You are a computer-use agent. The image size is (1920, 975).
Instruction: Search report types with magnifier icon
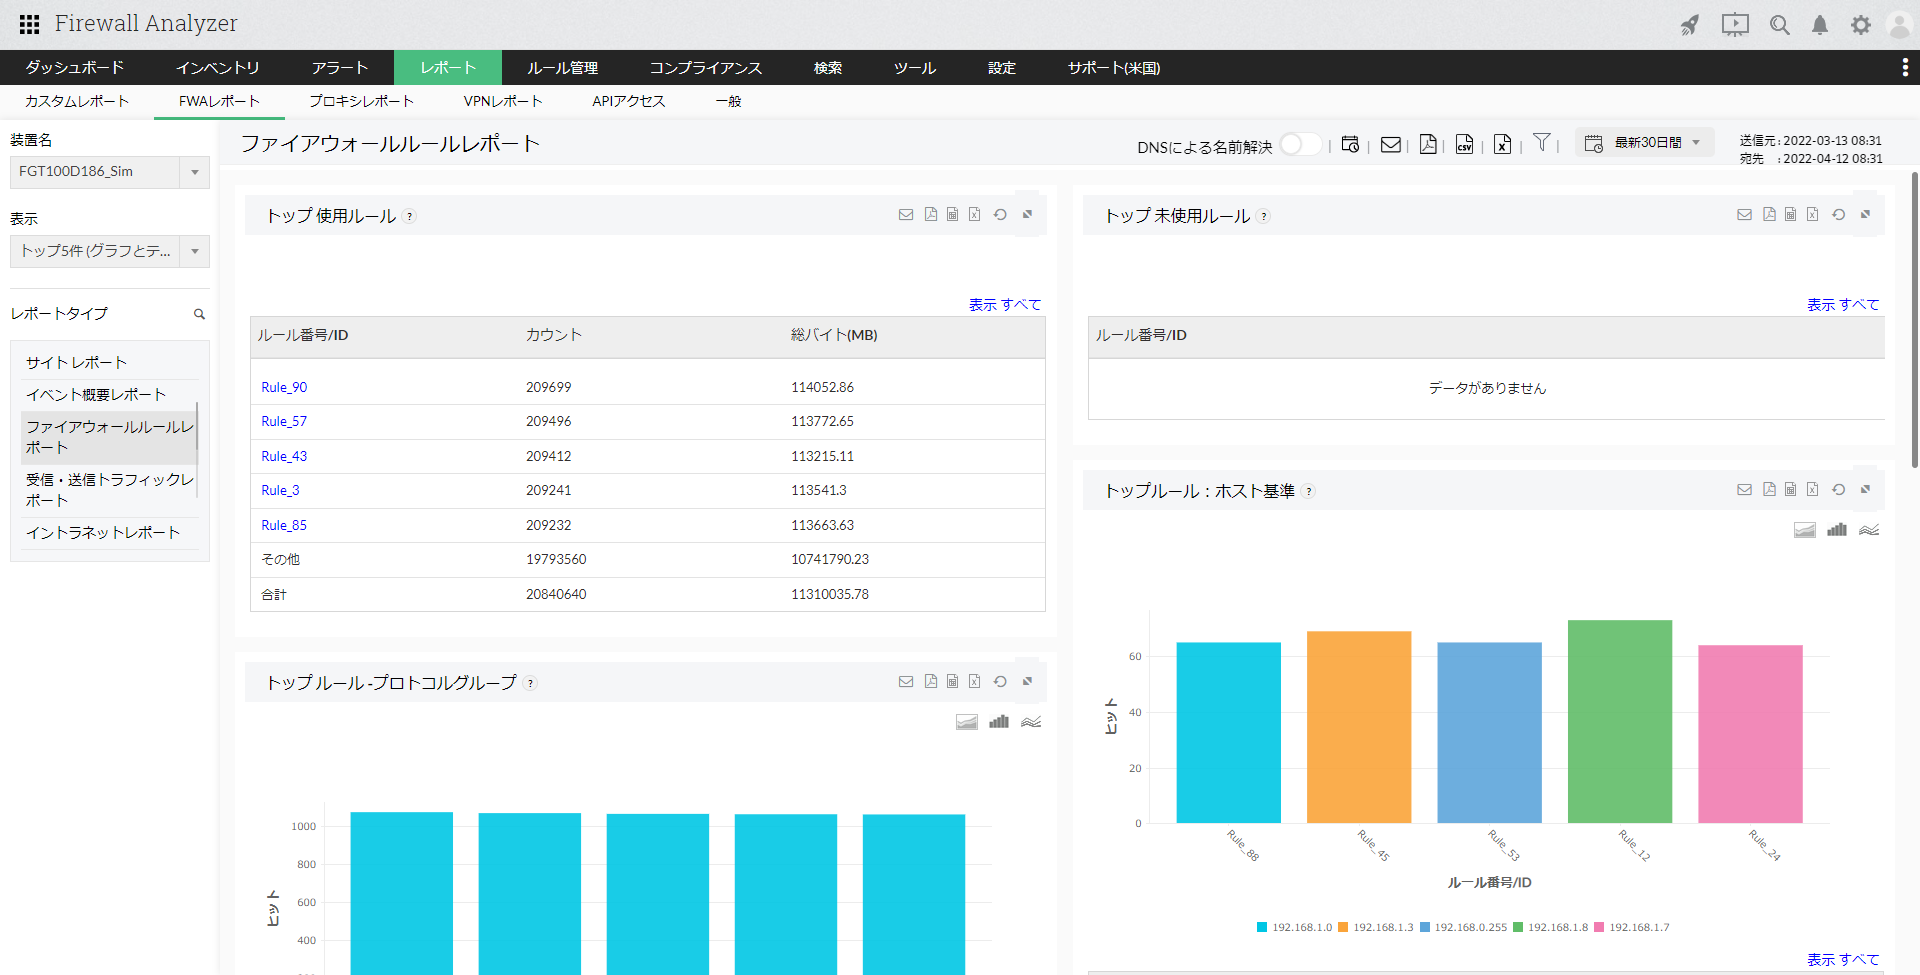click(x=199, y=314)
